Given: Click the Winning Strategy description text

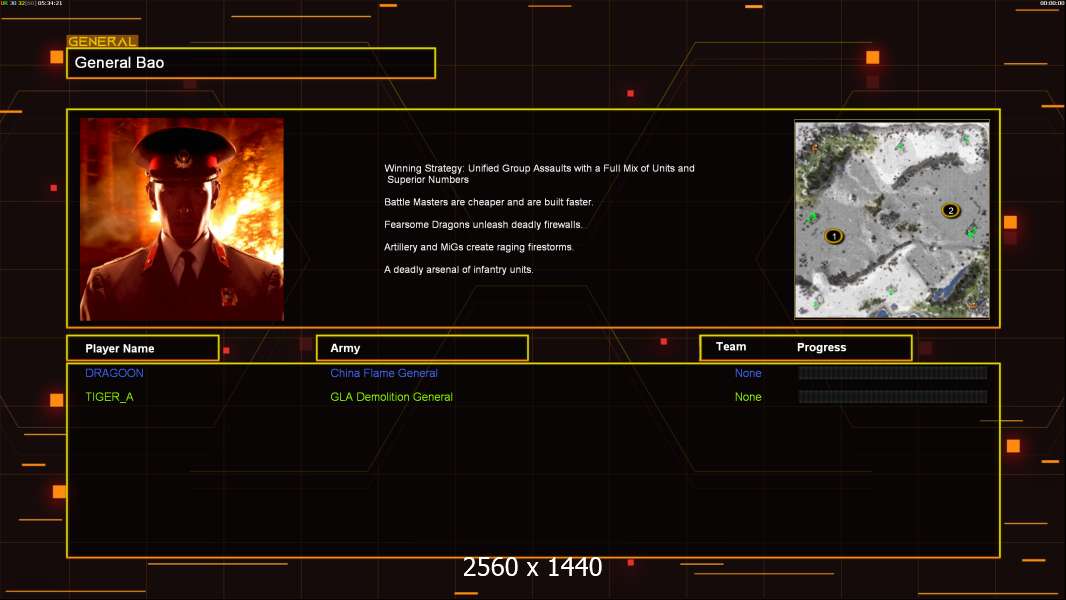Looking at the screenshot, I should [x=539, y=174].
